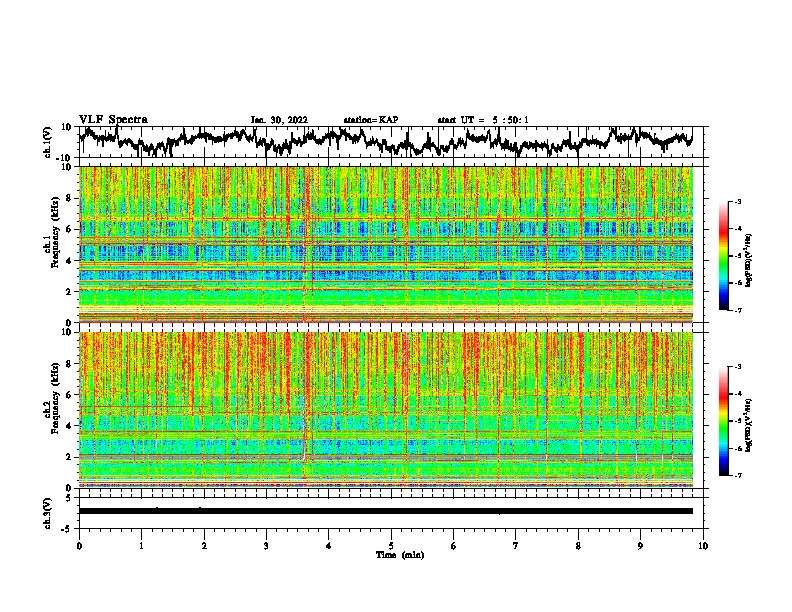The width and height of the screenshot is (792, 612).
Task: Click the '5' tick on ch.3(V) axis
Action: pyautogui.click(x=70, y=498)
